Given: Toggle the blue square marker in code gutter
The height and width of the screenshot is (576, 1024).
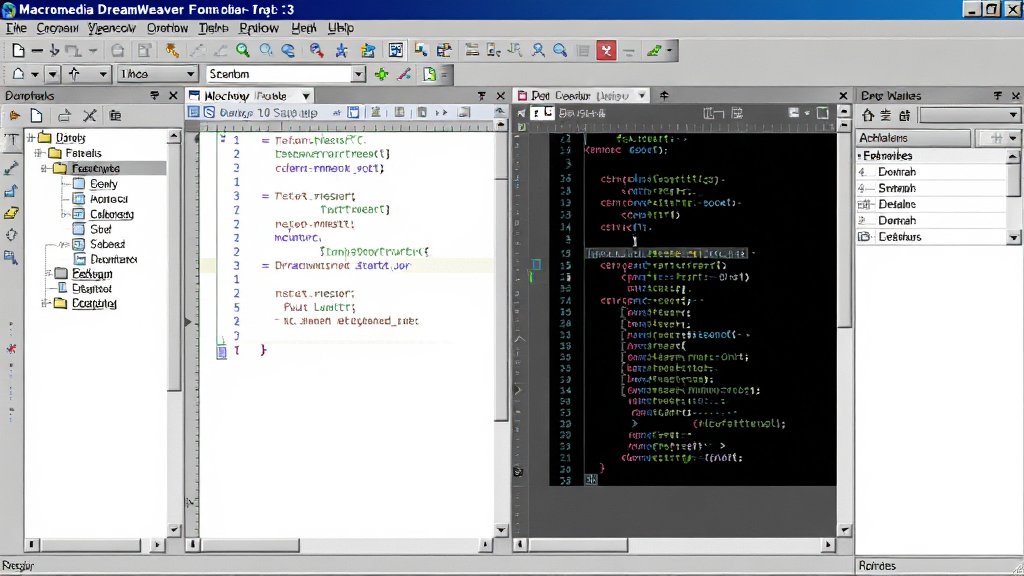Looking at the screenshot, I should [536, 264].
